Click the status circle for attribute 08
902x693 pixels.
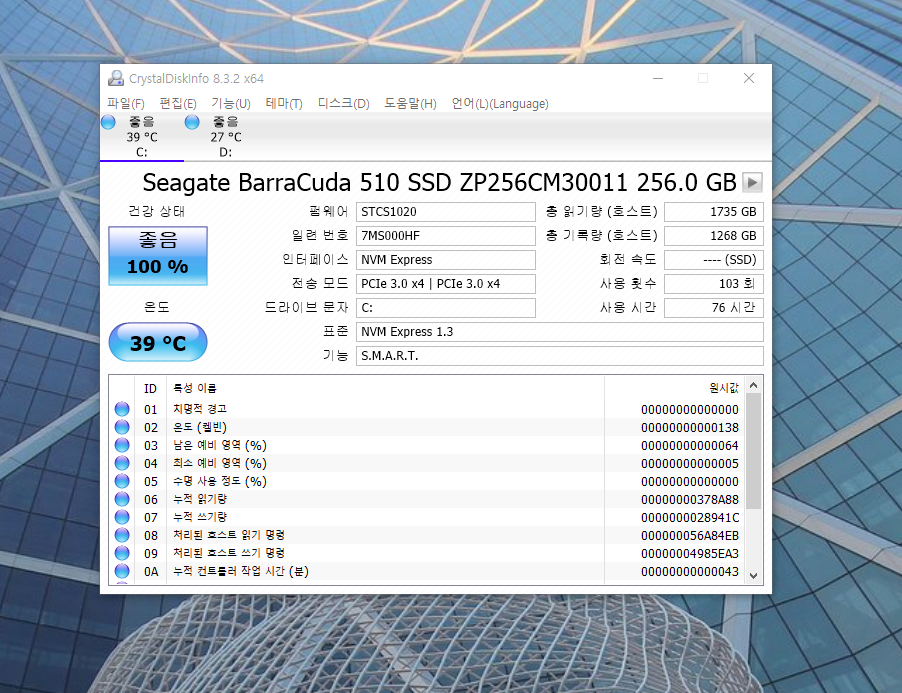tap(122, 535)
